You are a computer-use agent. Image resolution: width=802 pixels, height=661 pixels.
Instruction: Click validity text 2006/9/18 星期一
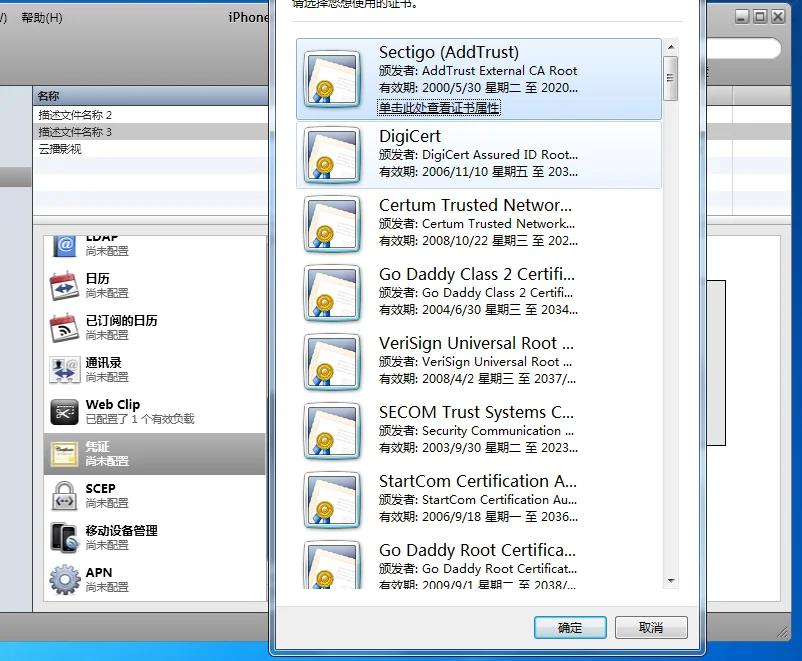point(472,517)
